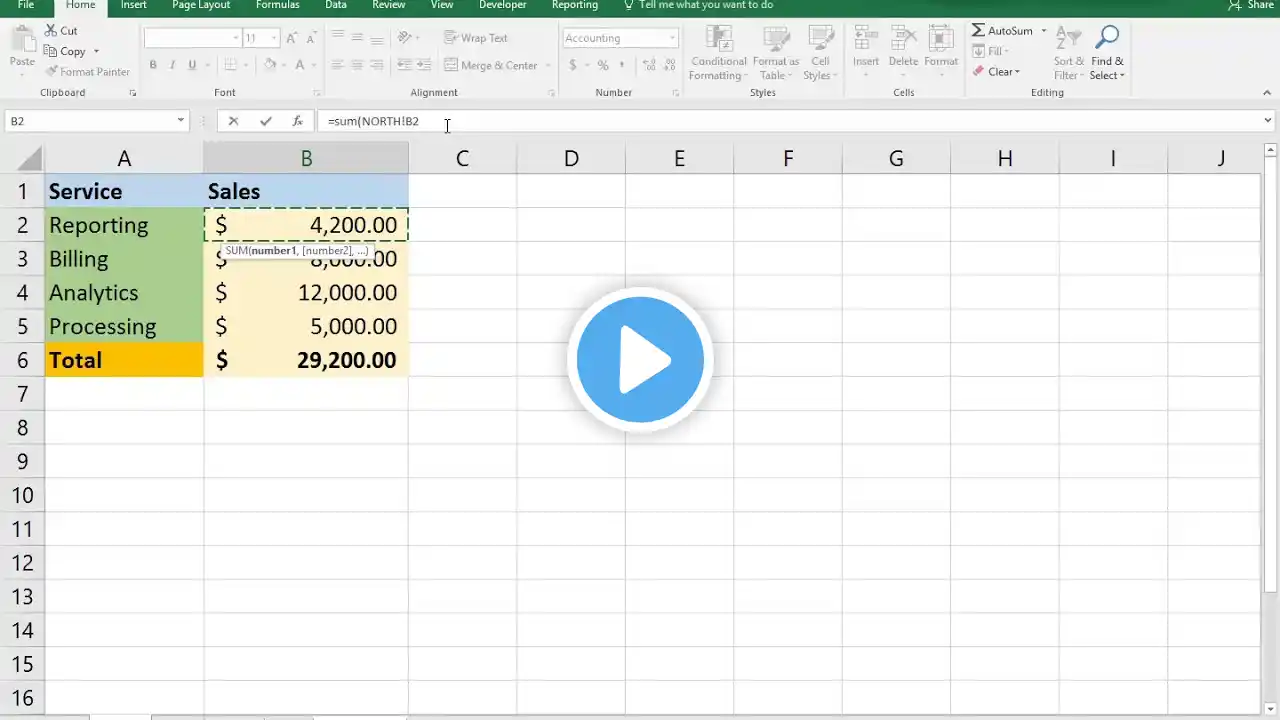Click inside the formula bar text
1280x720 pixels.
click(x=373, y=121)
